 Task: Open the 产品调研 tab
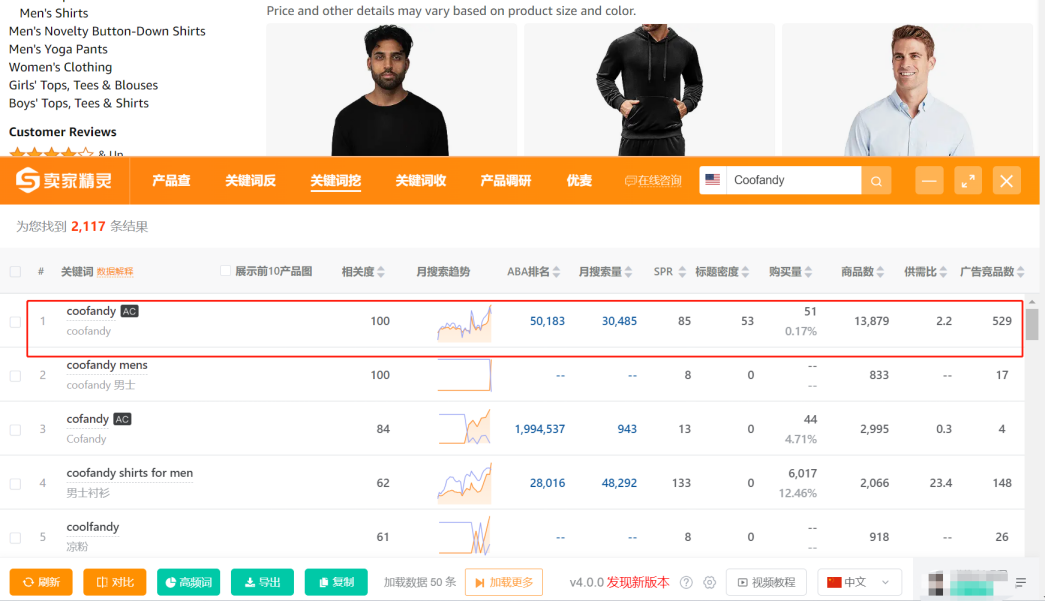[505, 181]
